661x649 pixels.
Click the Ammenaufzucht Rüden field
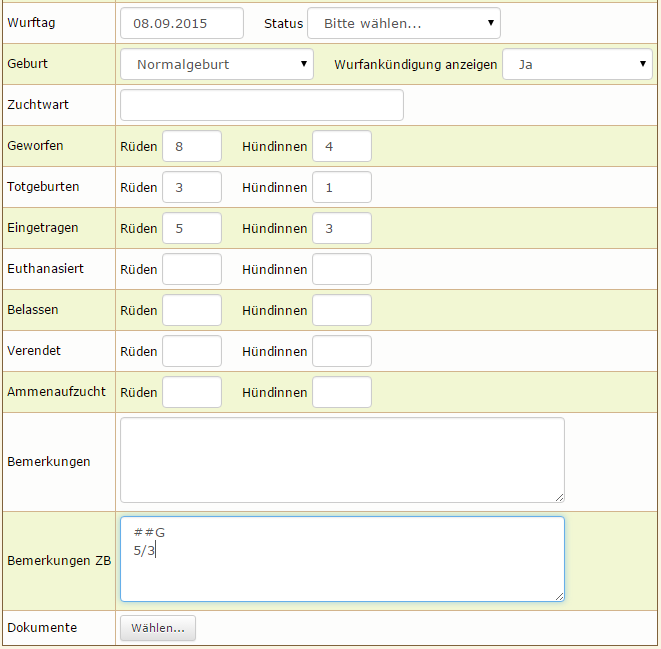[191, 392]
